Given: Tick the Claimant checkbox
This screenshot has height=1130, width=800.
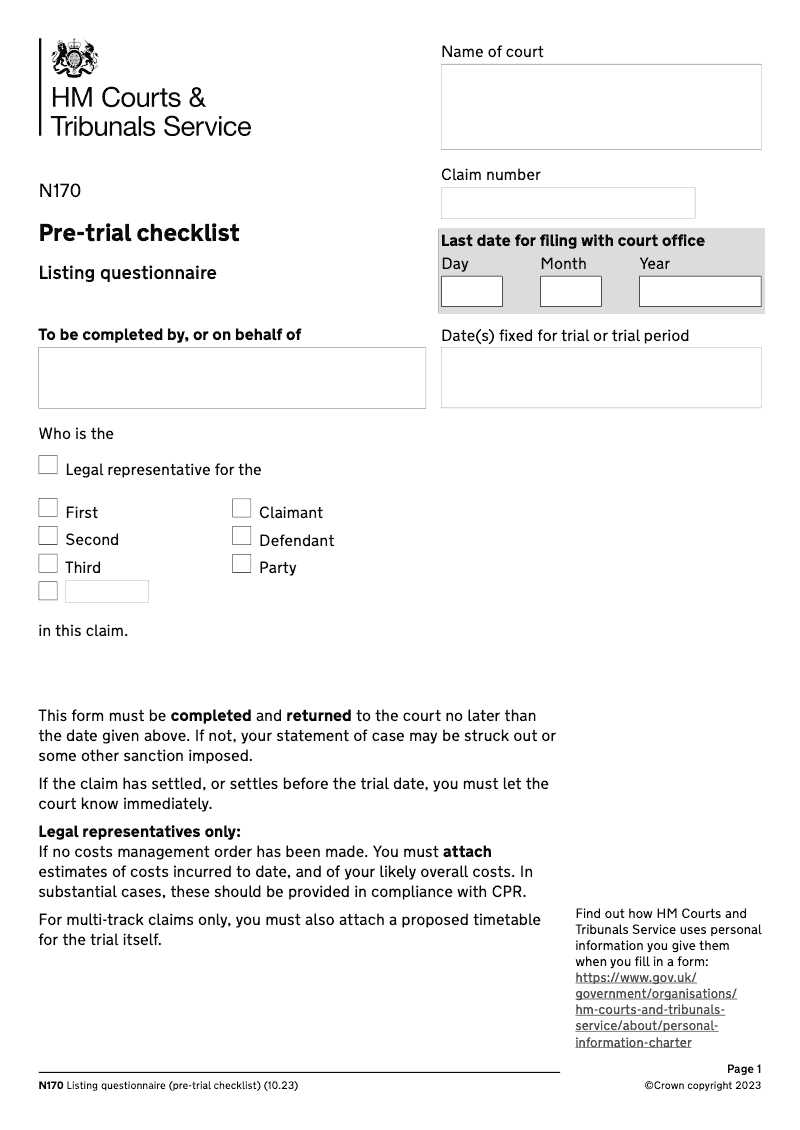Looking at the screenshot, I should pos(241,508).
